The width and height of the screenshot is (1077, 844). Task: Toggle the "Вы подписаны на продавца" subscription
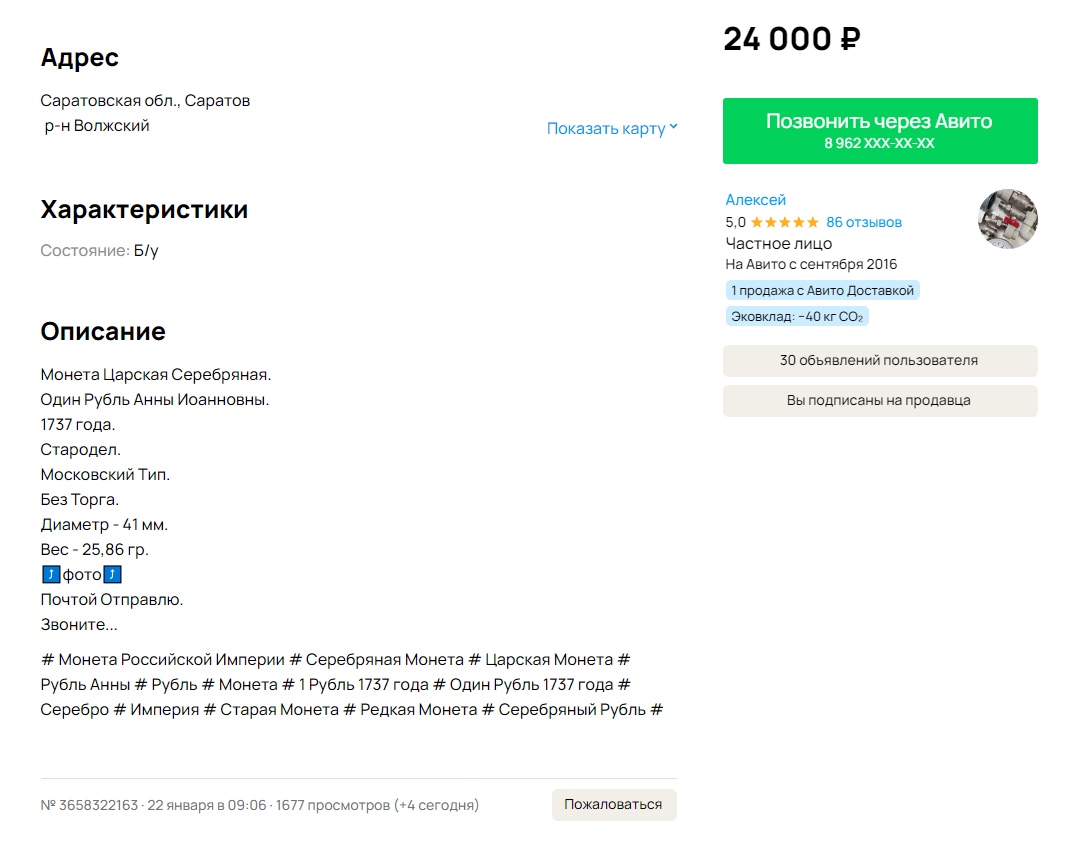tap(879, 401)
